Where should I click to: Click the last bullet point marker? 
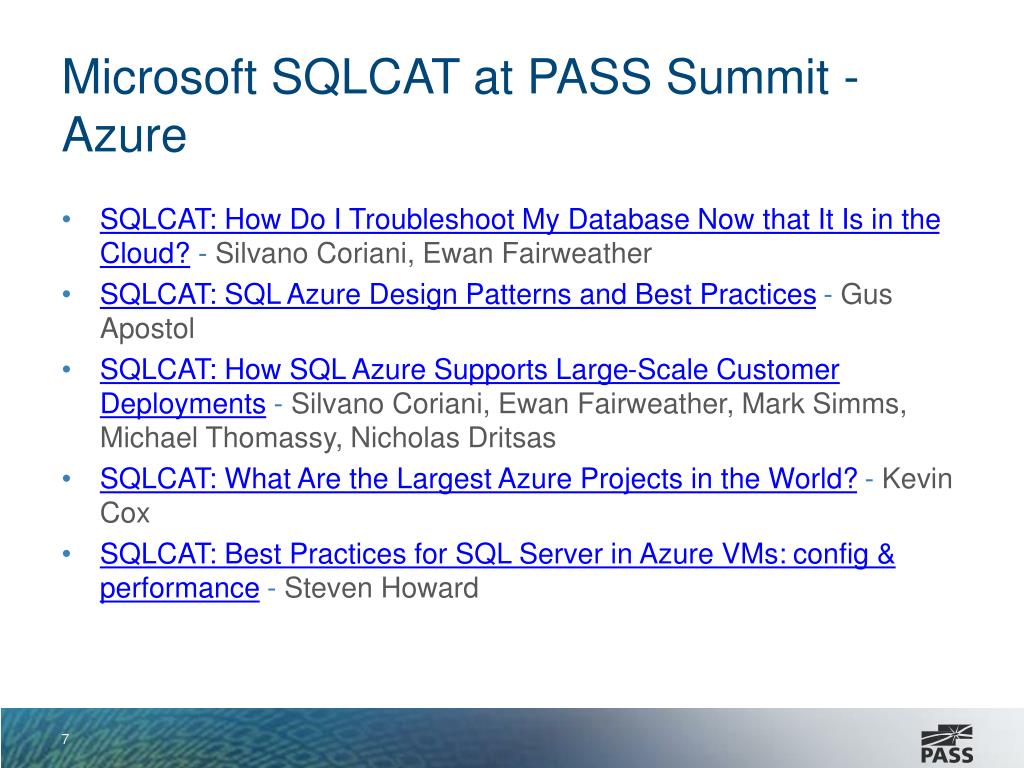click(66, 554)
